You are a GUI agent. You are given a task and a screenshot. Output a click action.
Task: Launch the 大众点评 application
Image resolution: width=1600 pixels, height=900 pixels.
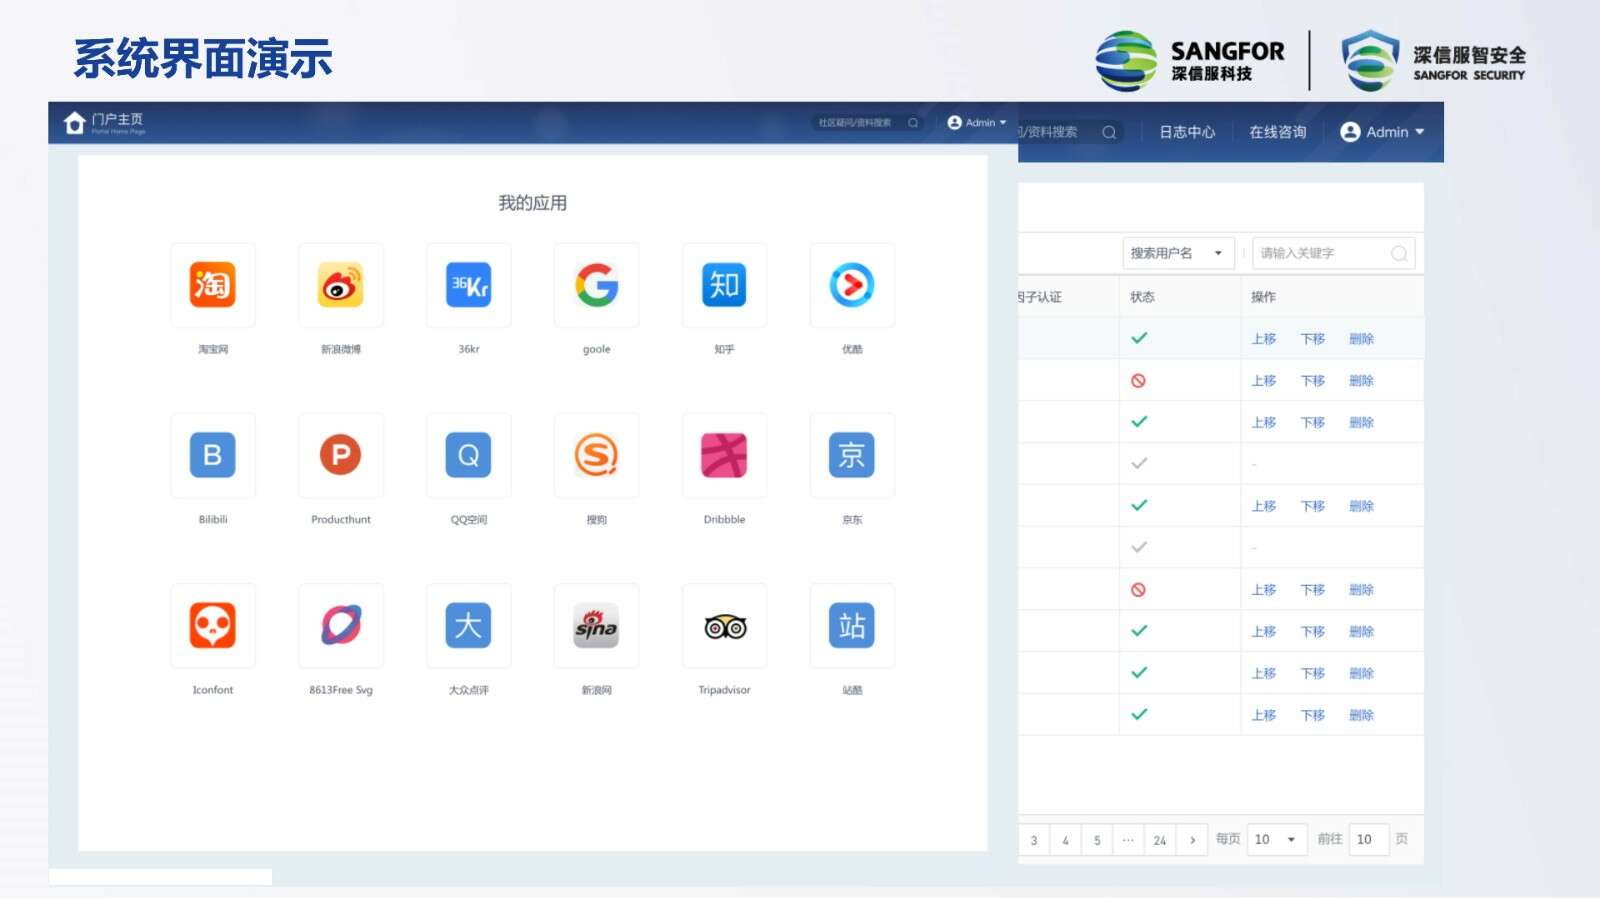pyautogui.click(x=469, y=625)
